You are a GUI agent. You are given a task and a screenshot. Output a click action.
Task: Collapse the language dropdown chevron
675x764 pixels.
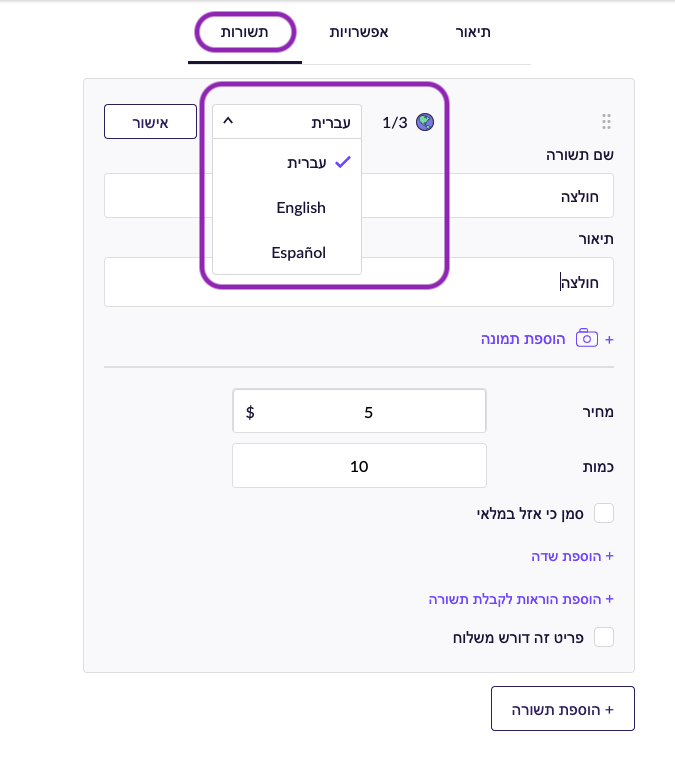coord(228,120)
